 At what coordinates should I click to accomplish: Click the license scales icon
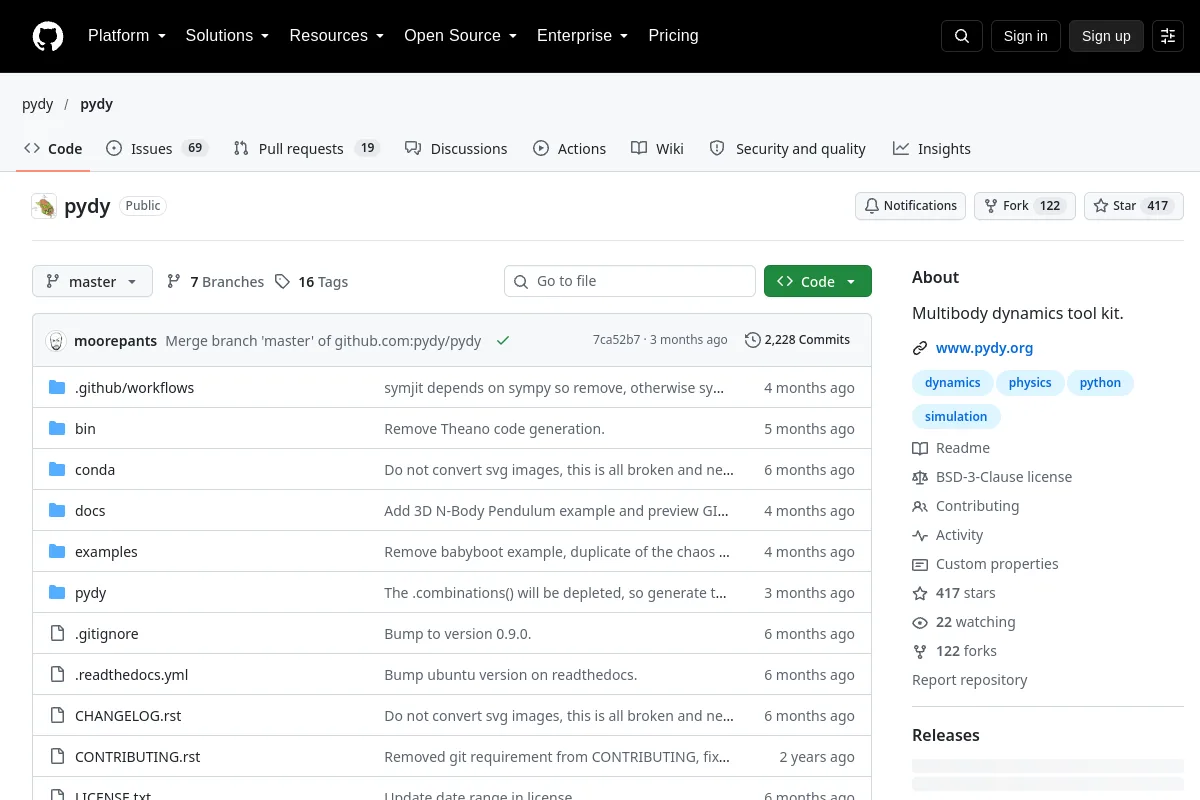click(920, 478)
